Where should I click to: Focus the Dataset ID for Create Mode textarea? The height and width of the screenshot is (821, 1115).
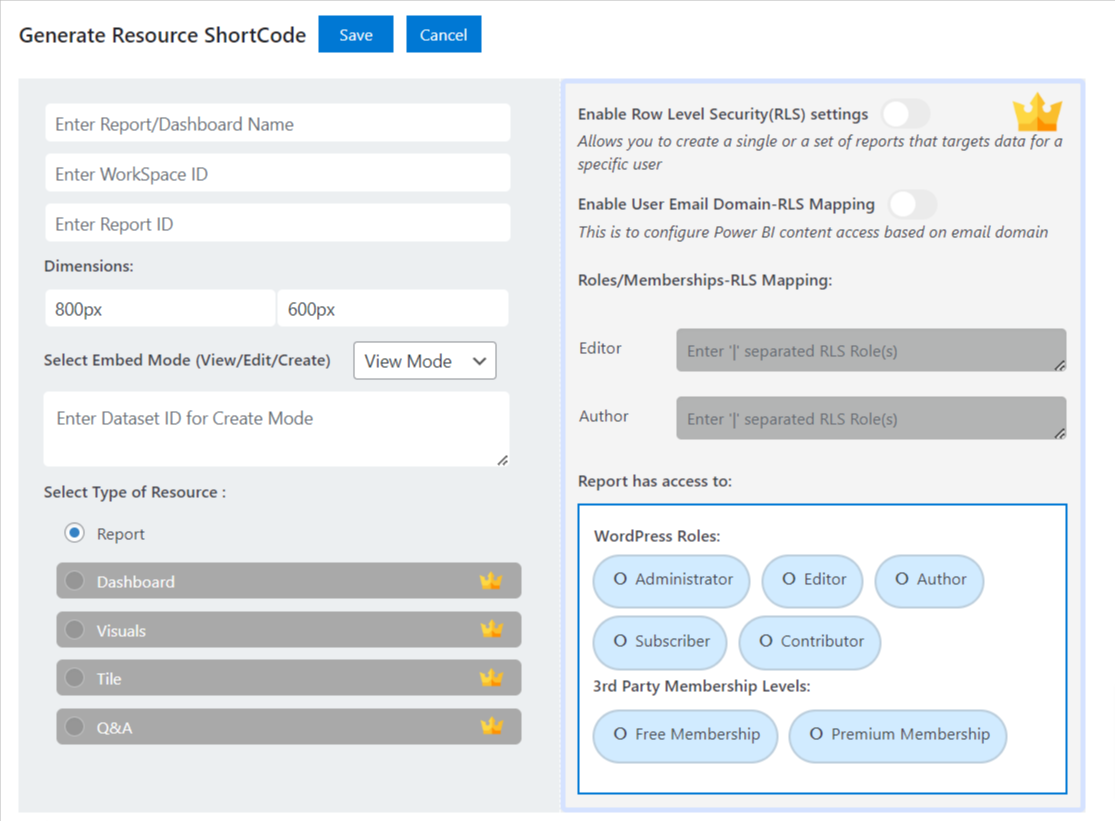point(276,429)
